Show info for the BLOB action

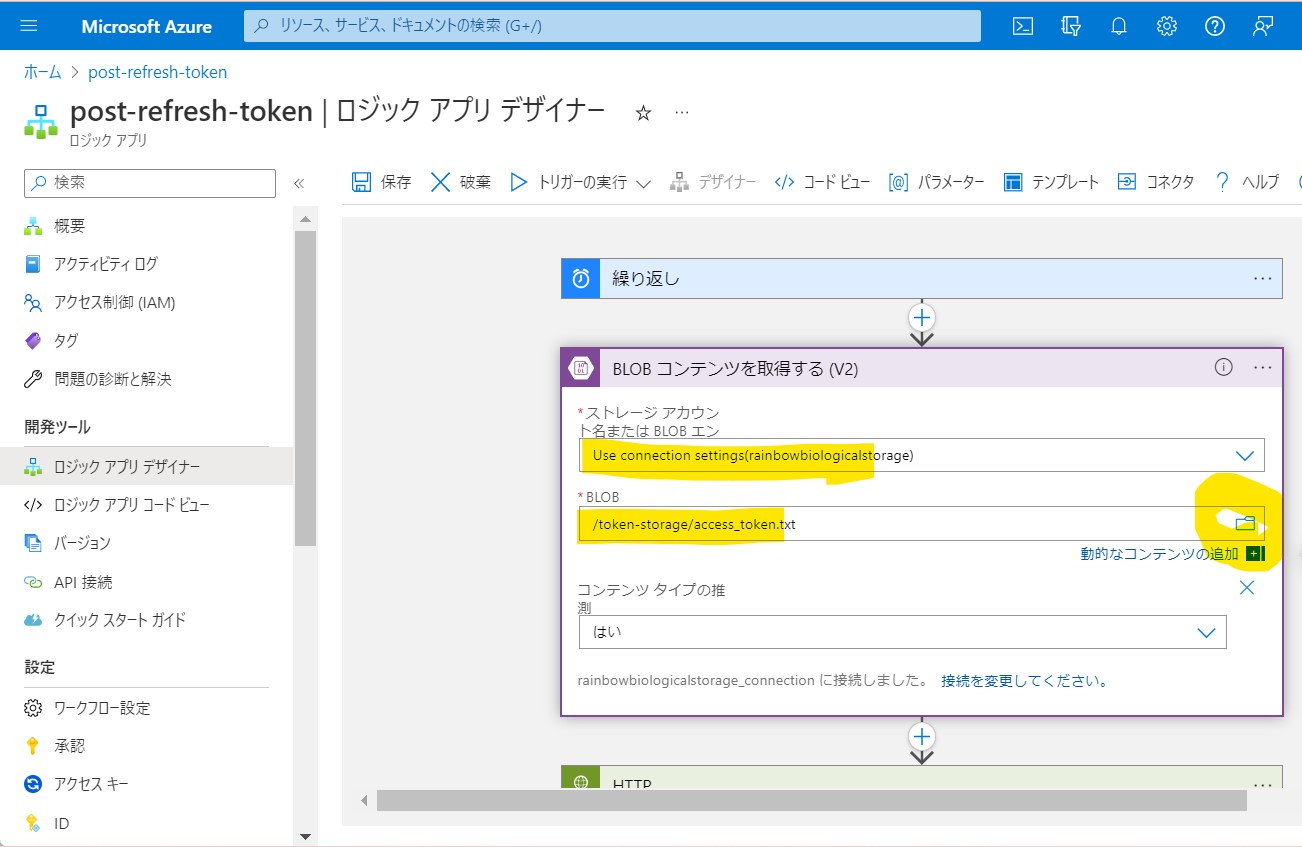1223,367
